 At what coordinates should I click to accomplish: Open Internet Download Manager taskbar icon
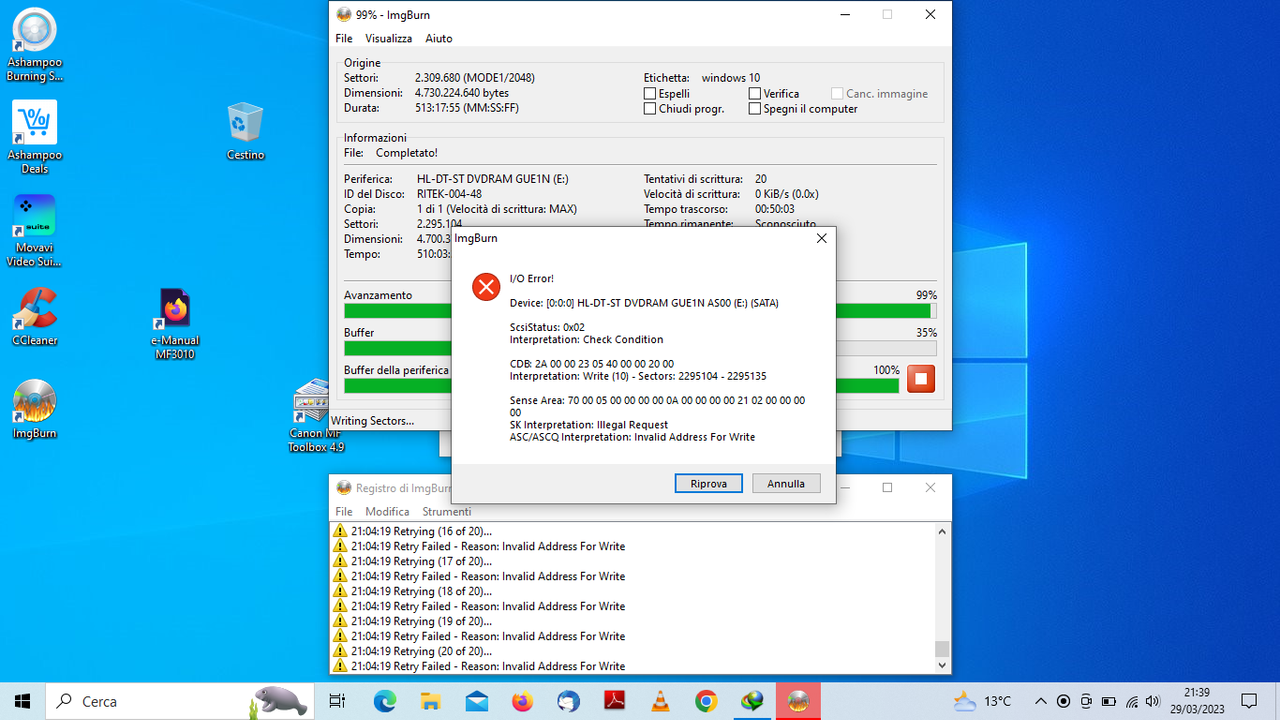point(752,701)
